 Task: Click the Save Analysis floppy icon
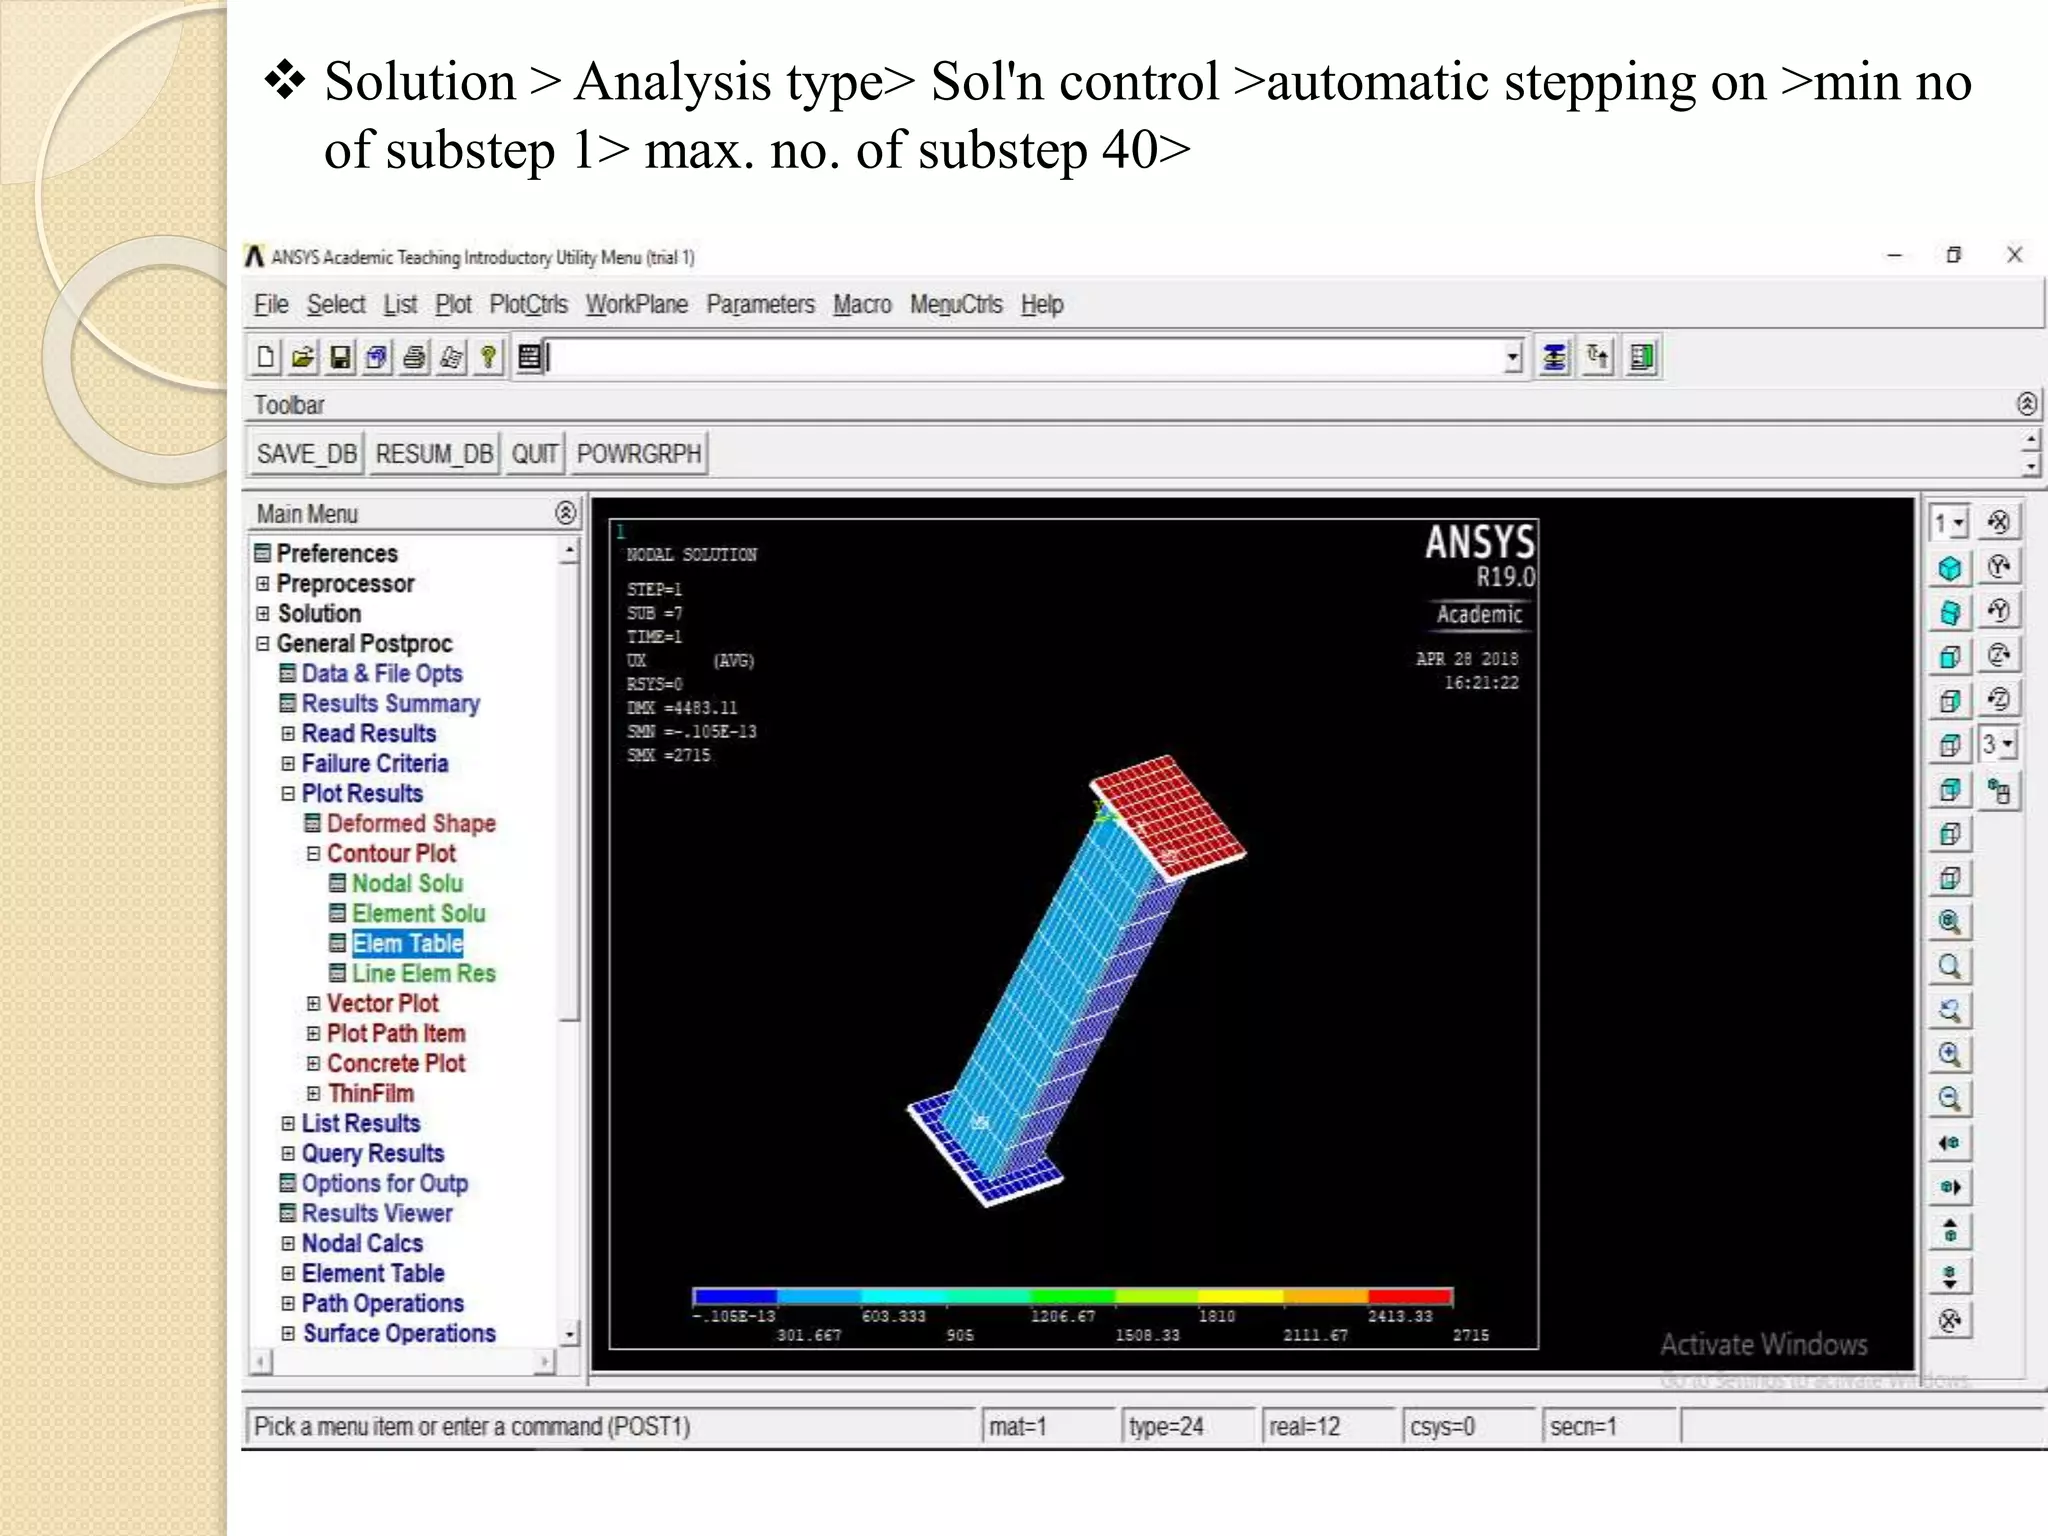[340, 357]
